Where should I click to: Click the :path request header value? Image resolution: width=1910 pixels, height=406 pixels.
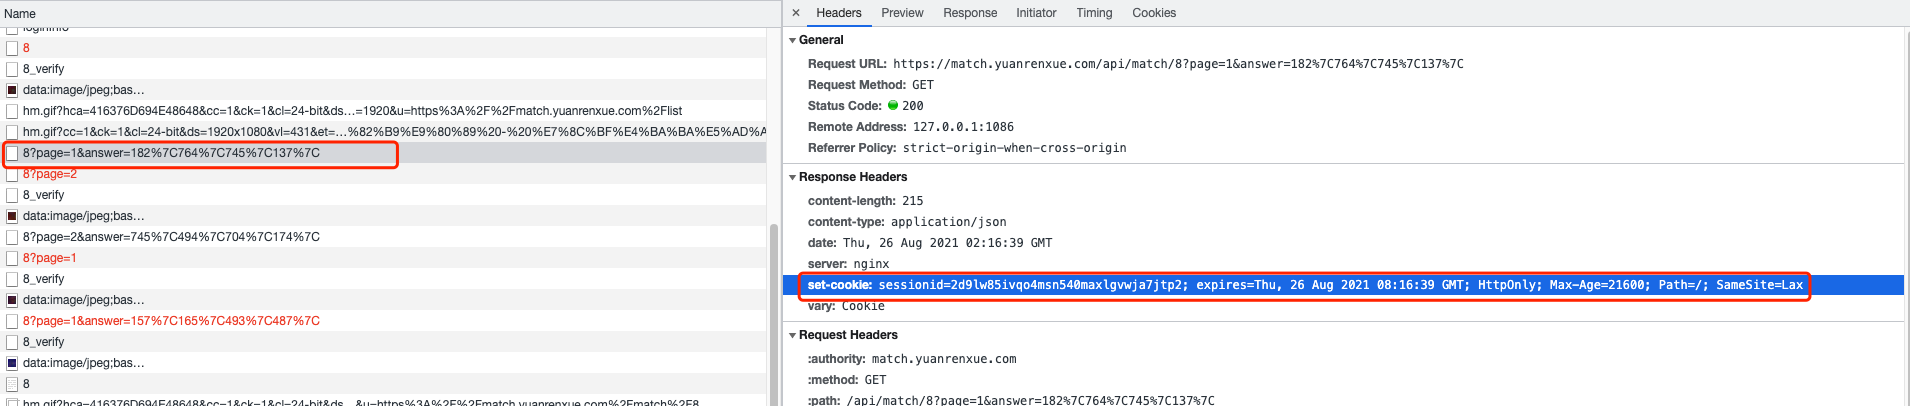click(x=1031, y=400)
